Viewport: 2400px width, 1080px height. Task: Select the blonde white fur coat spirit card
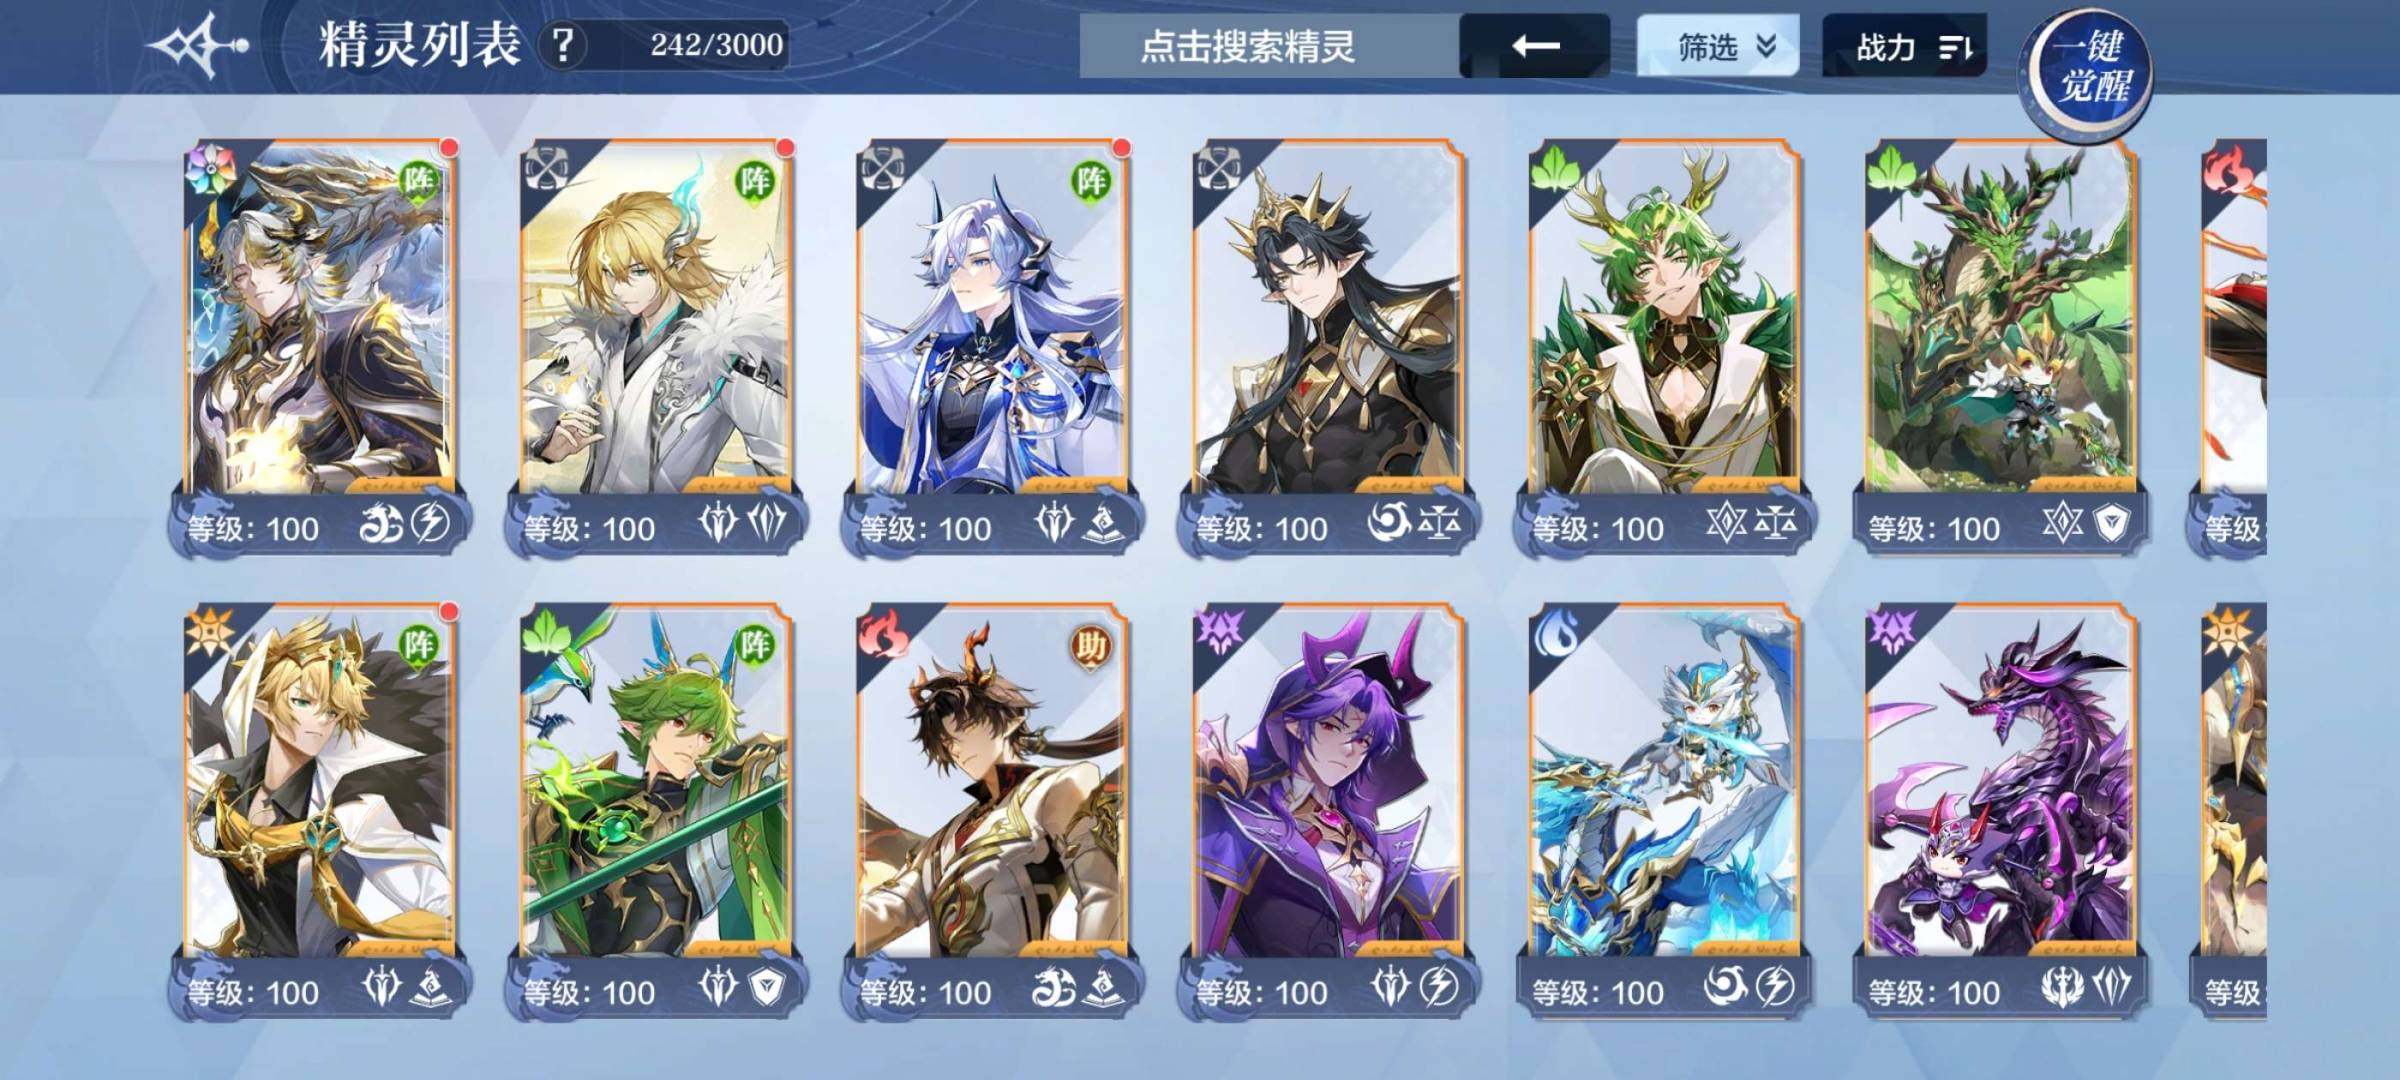tap(655, 345)
